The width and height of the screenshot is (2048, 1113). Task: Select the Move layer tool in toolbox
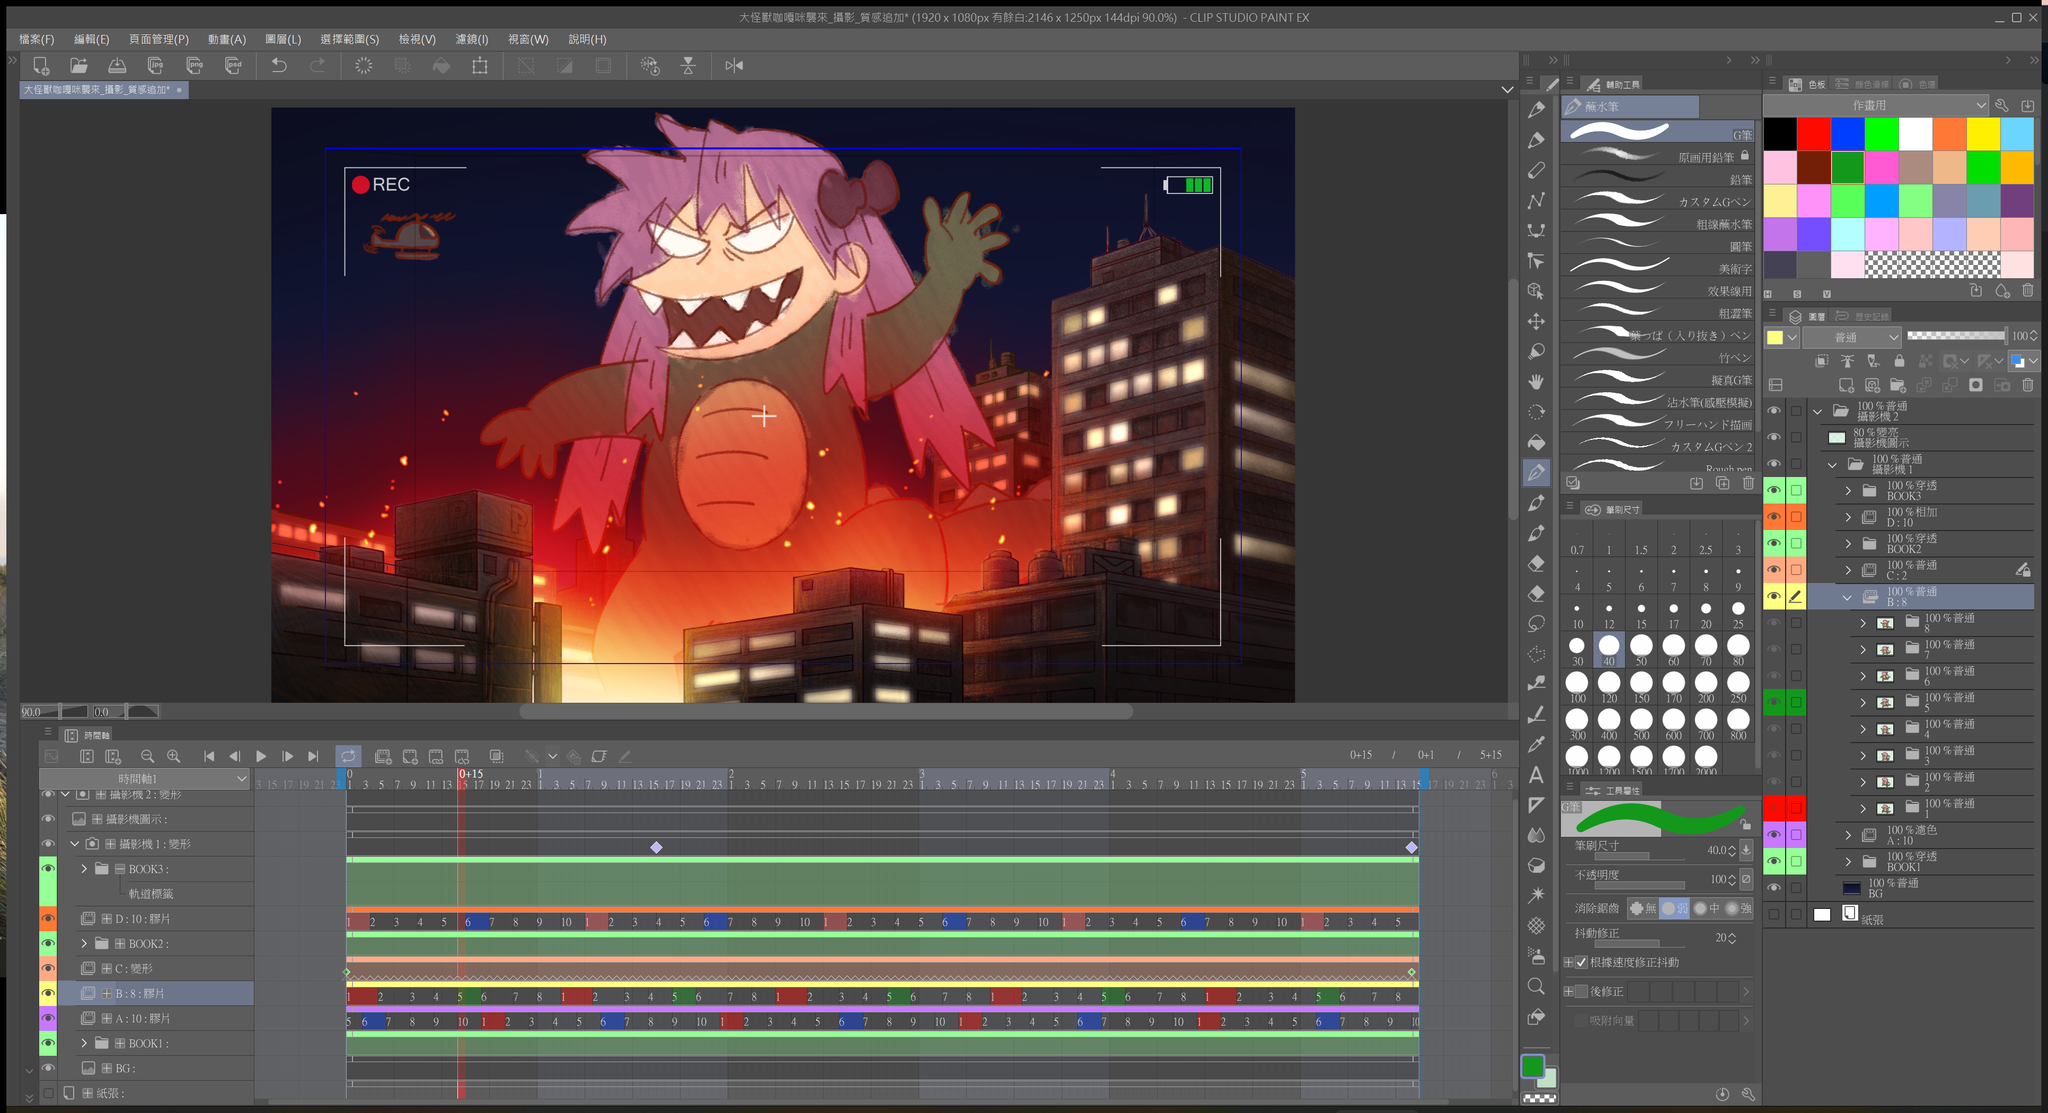click(1536, 322)
